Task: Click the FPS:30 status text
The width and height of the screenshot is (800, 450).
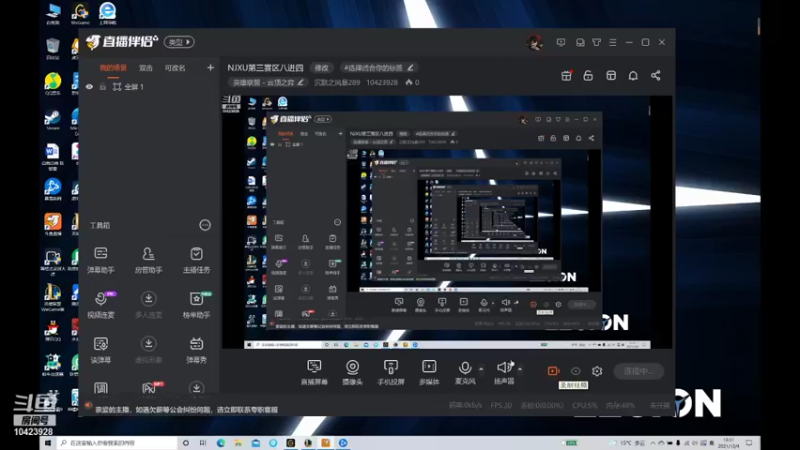Action: click(501, 405)
